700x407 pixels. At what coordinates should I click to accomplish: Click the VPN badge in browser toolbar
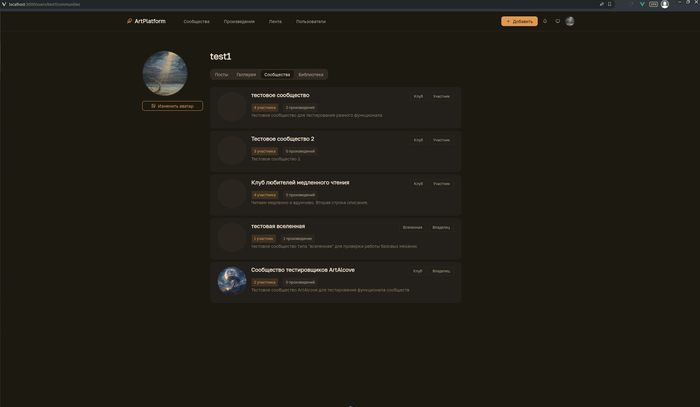click(x=653, y=4)
